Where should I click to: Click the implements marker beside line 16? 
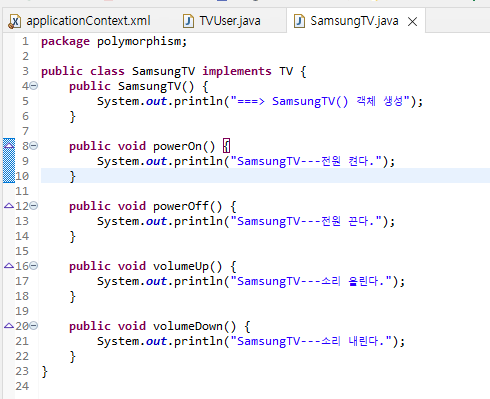click(x=9, y=265)
